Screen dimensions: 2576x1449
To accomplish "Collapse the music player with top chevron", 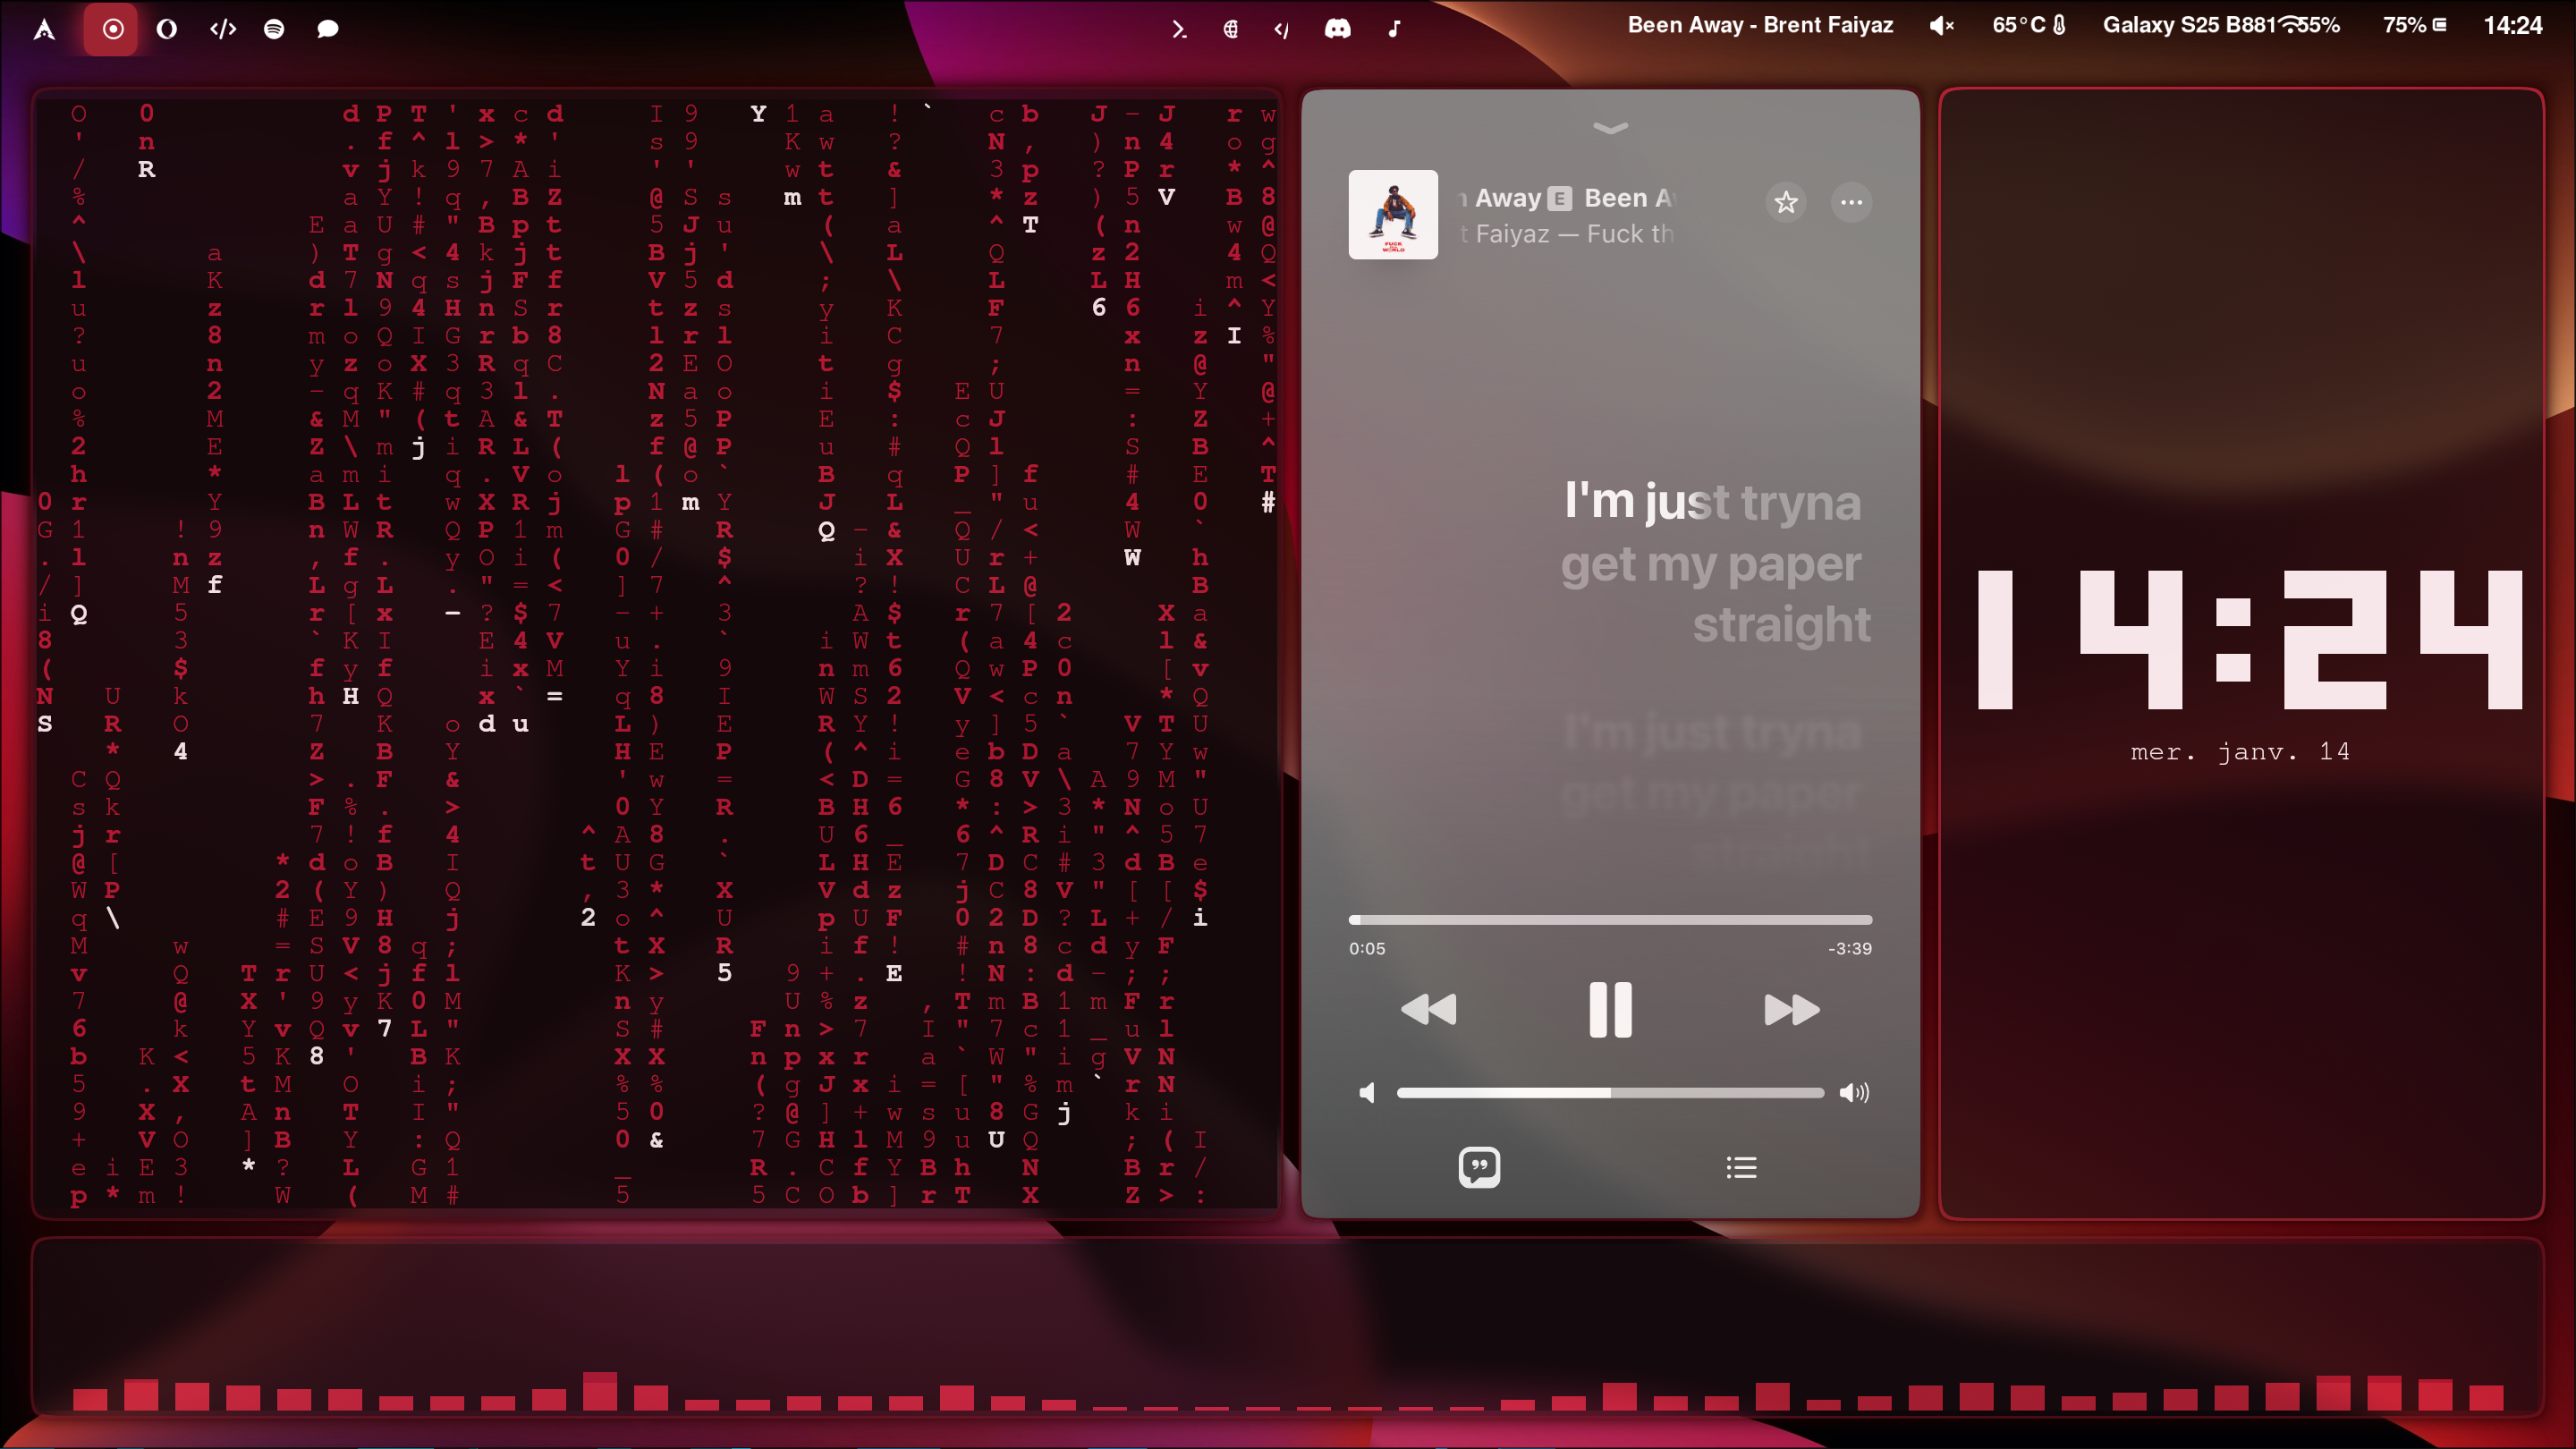I will coord(1610,127).
